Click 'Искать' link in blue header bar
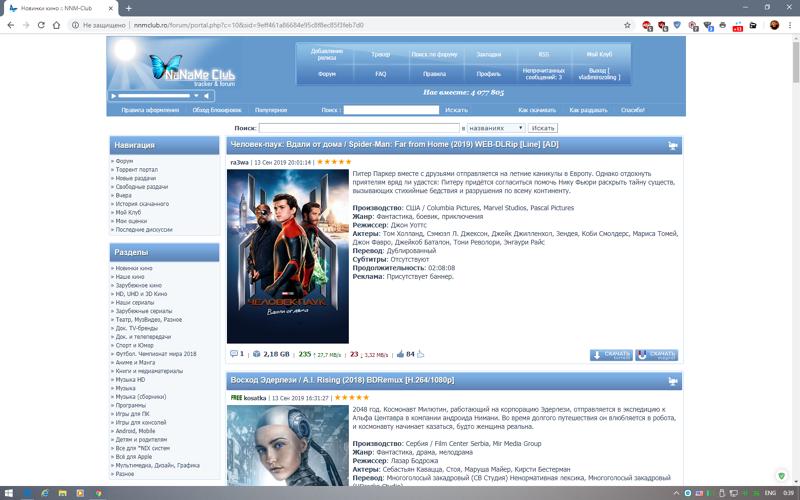The width and height of the screenshot is (800, 500). tap(456, 110)
